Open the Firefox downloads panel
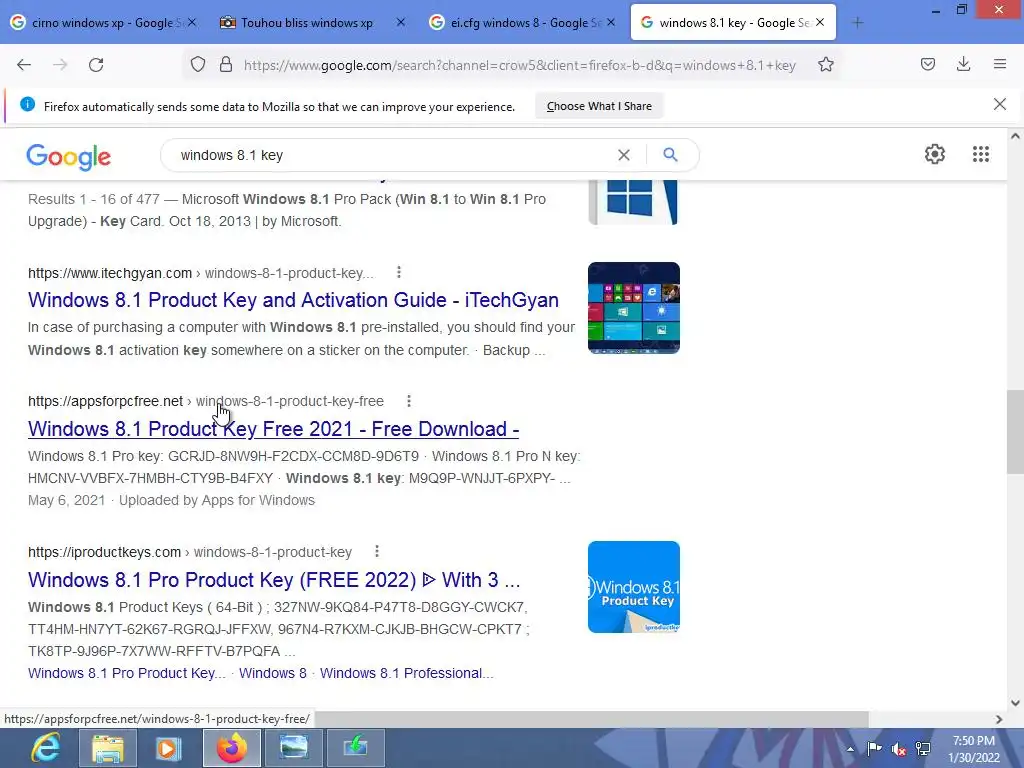Image resolution: width=1024 pixels, height=768 pixels. [963, 64]
